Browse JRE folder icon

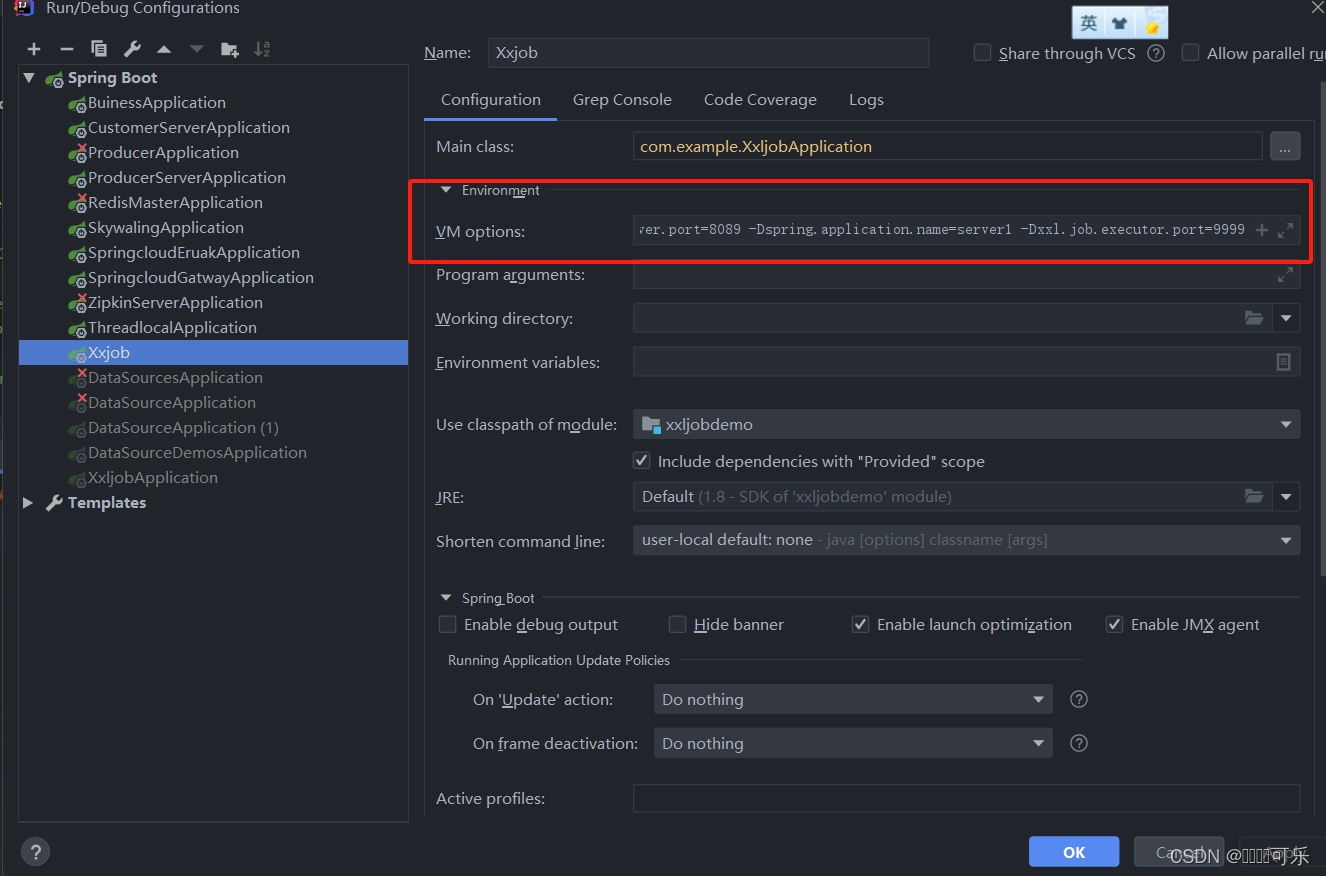click(1254, 496)
